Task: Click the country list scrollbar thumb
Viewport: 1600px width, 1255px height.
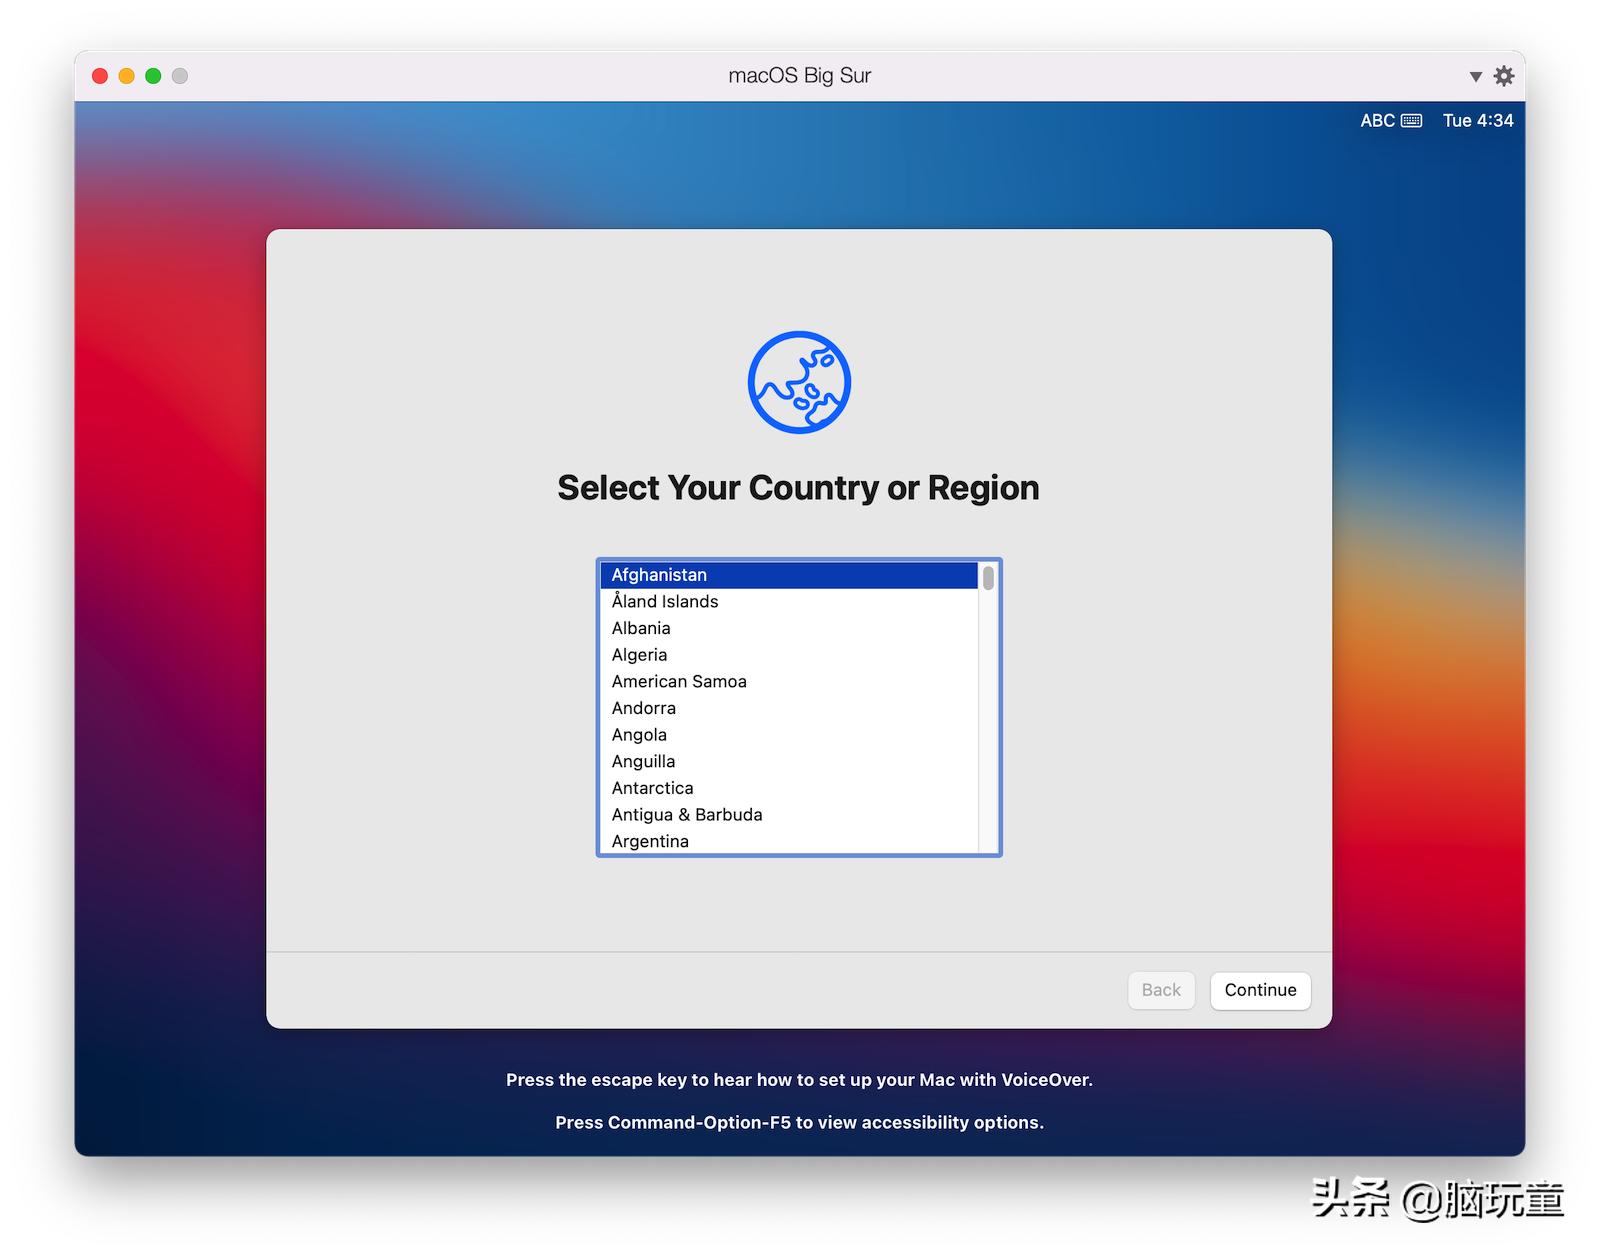Action: pyautogui.click(x=988, y=578)
